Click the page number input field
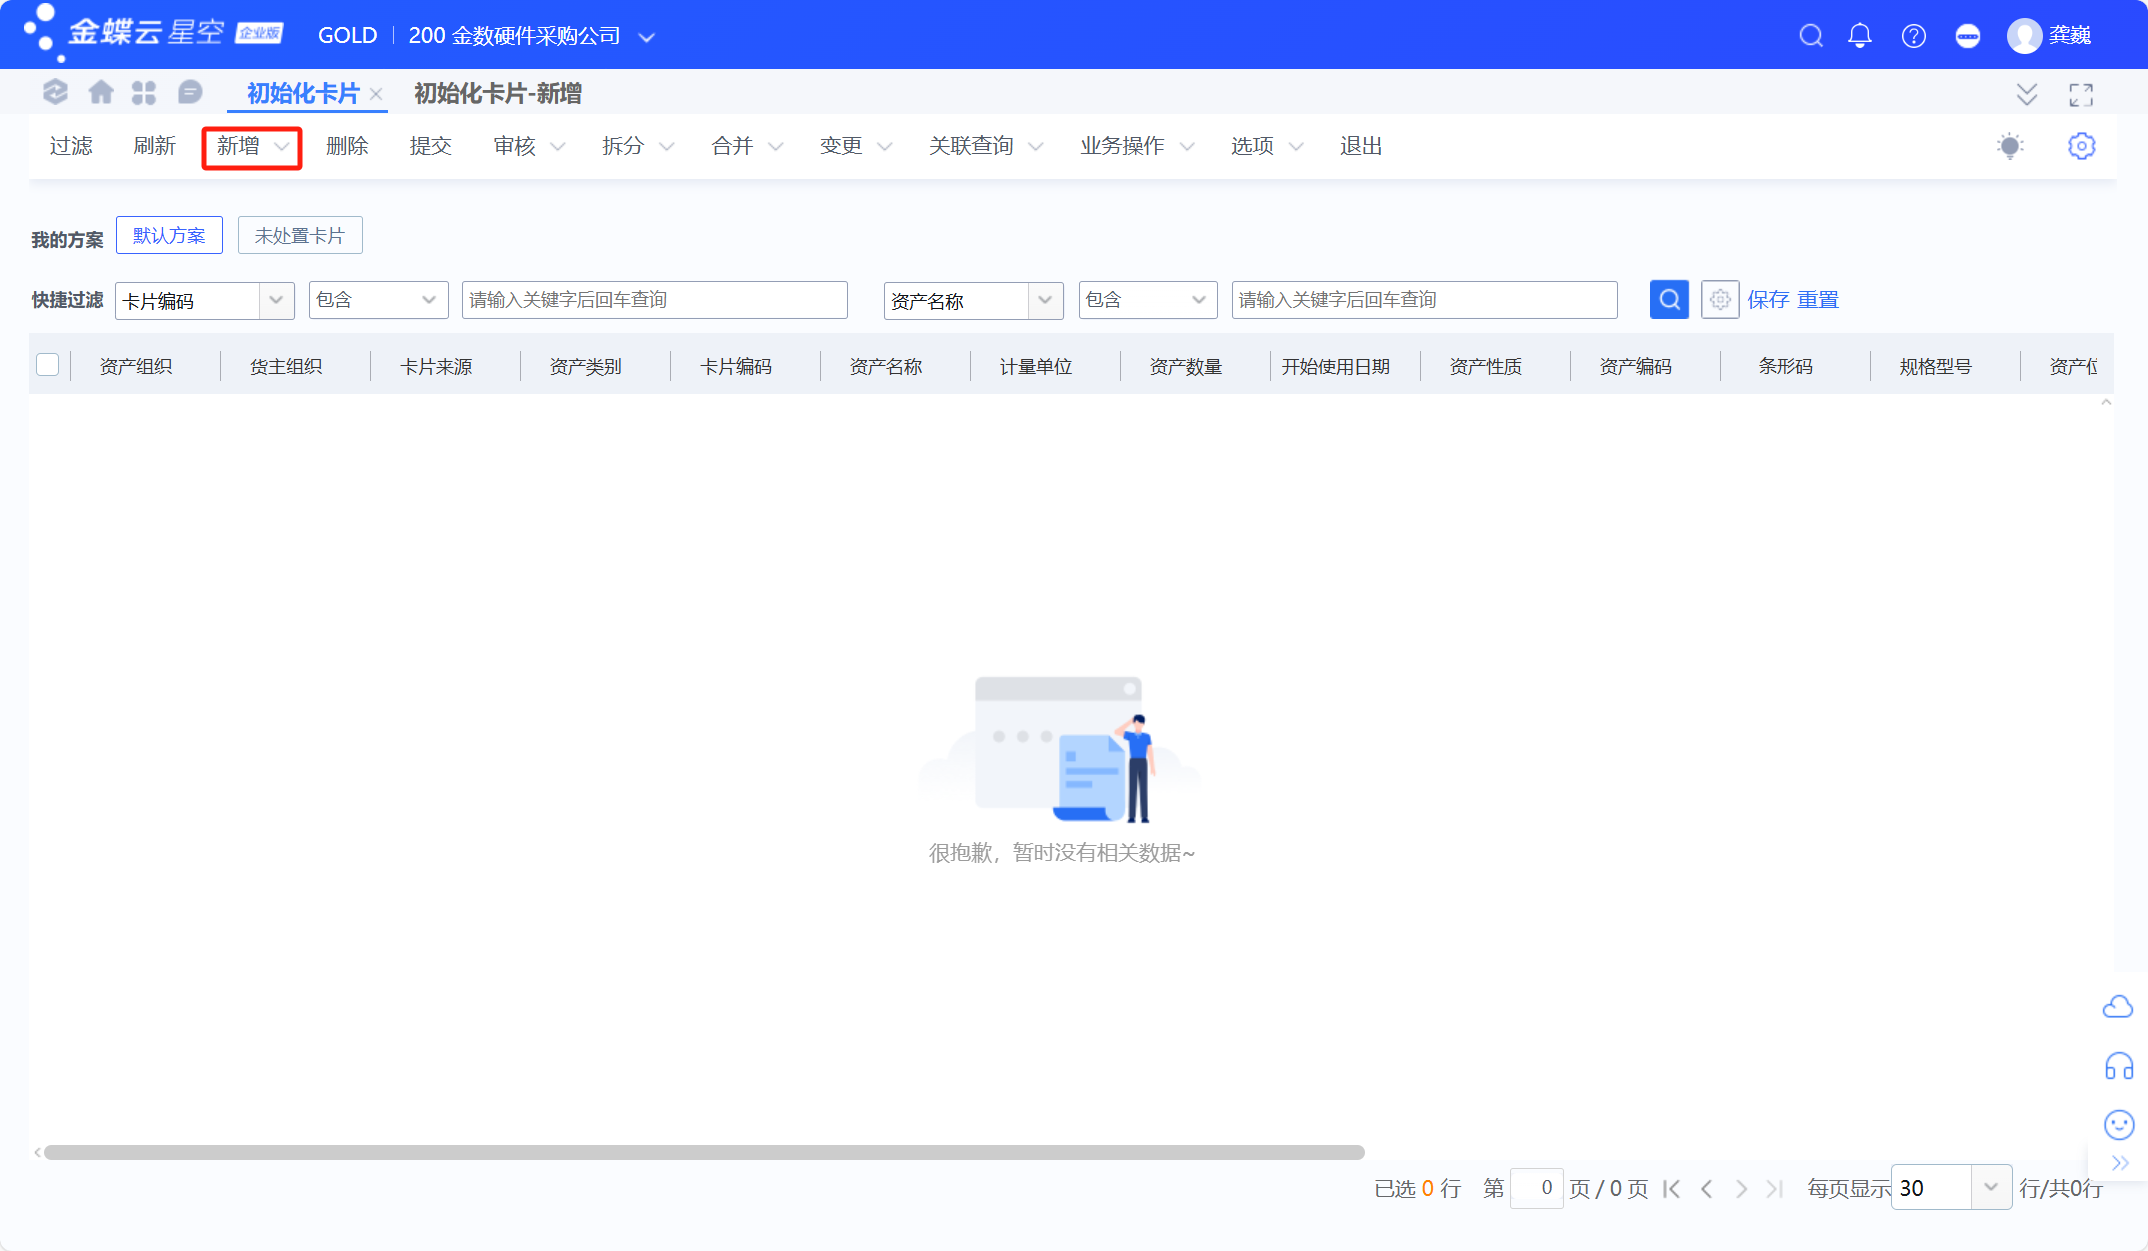This screenshot has width=2148, height=1251. click(1537, 1187)
